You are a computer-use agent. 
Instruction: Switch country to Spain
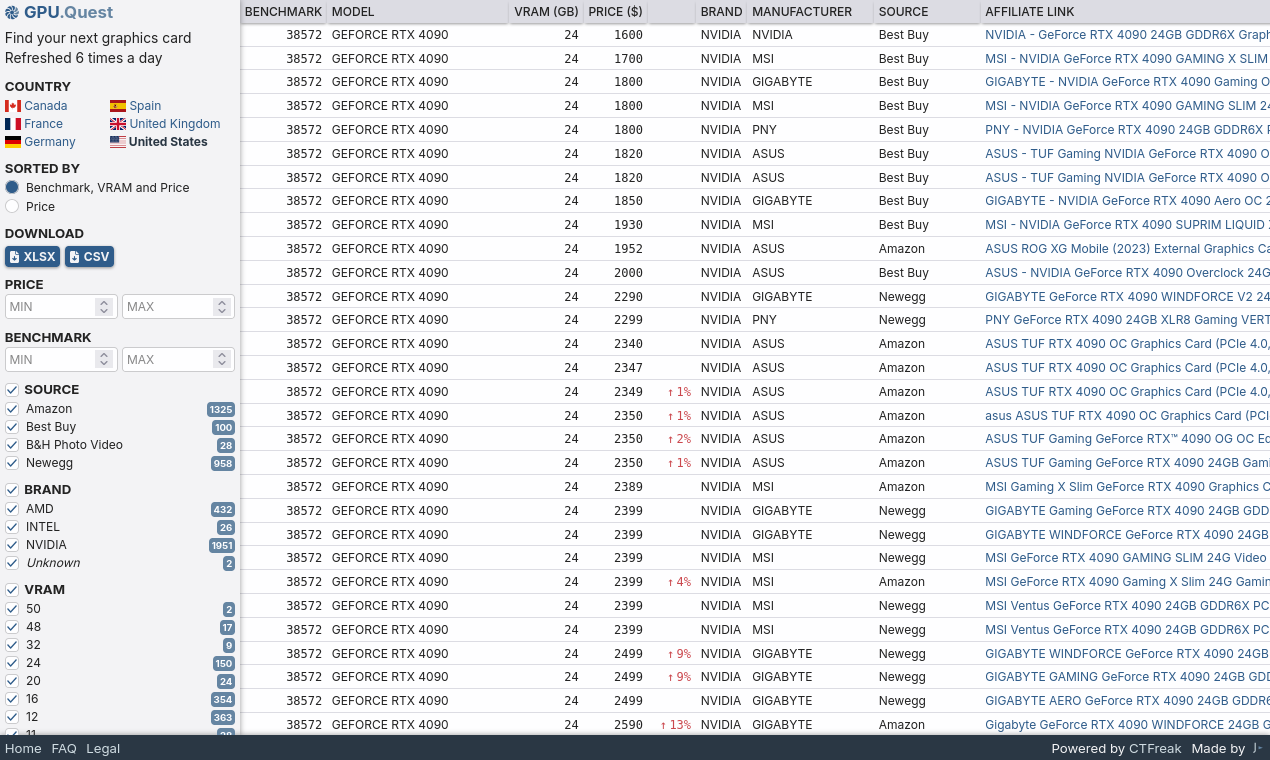(145, 106)
